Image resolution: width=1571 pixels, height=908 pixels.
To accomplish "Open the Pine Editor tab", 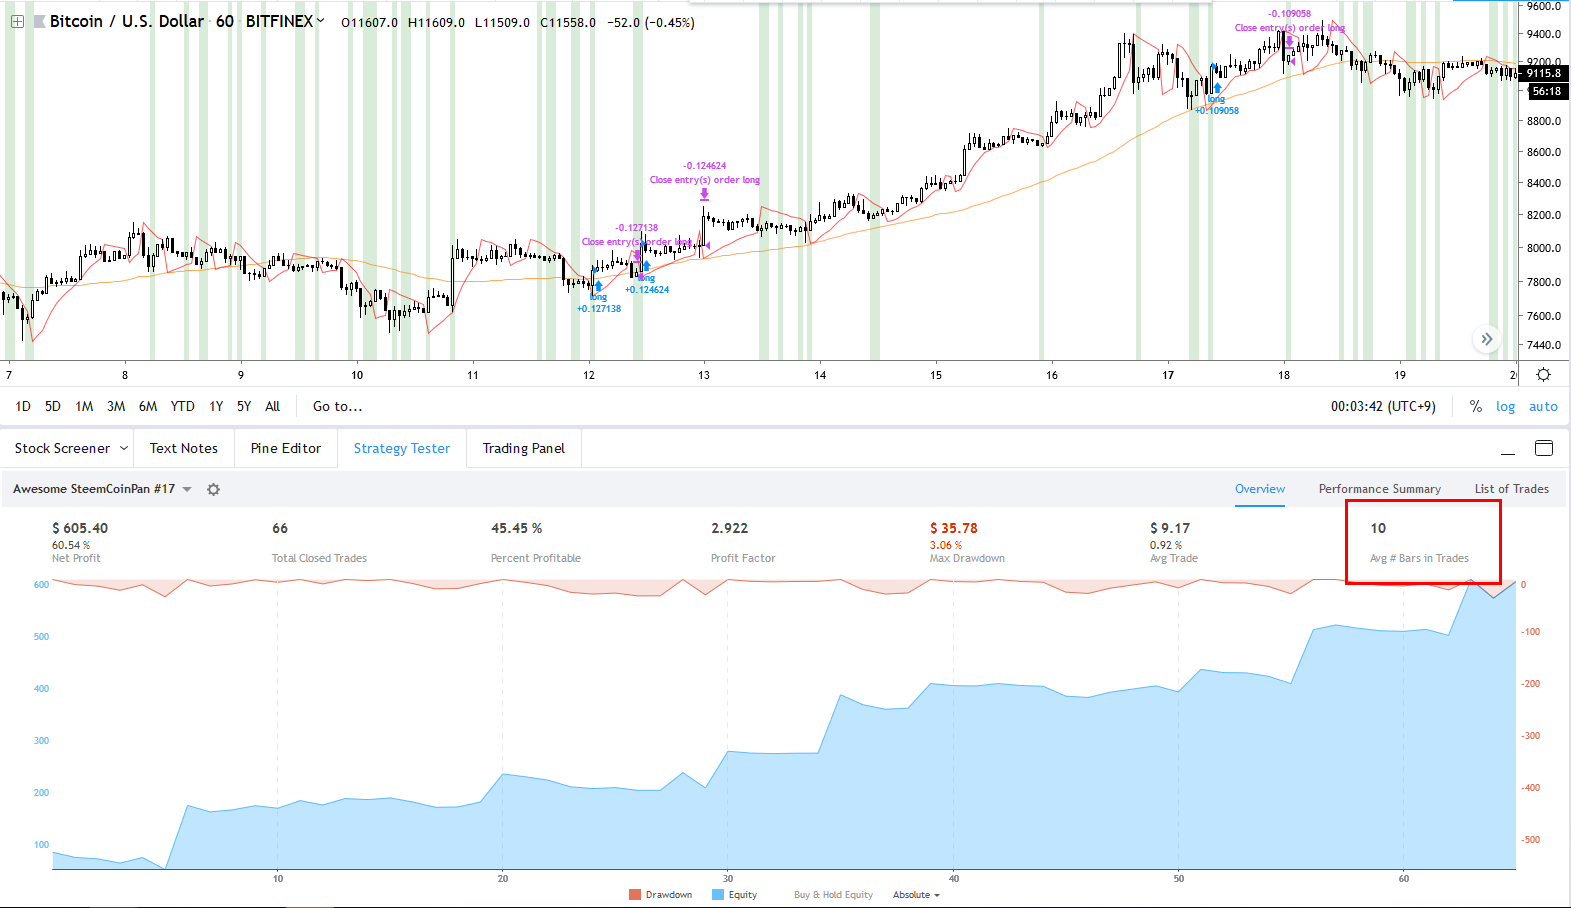I will (286, 448).
